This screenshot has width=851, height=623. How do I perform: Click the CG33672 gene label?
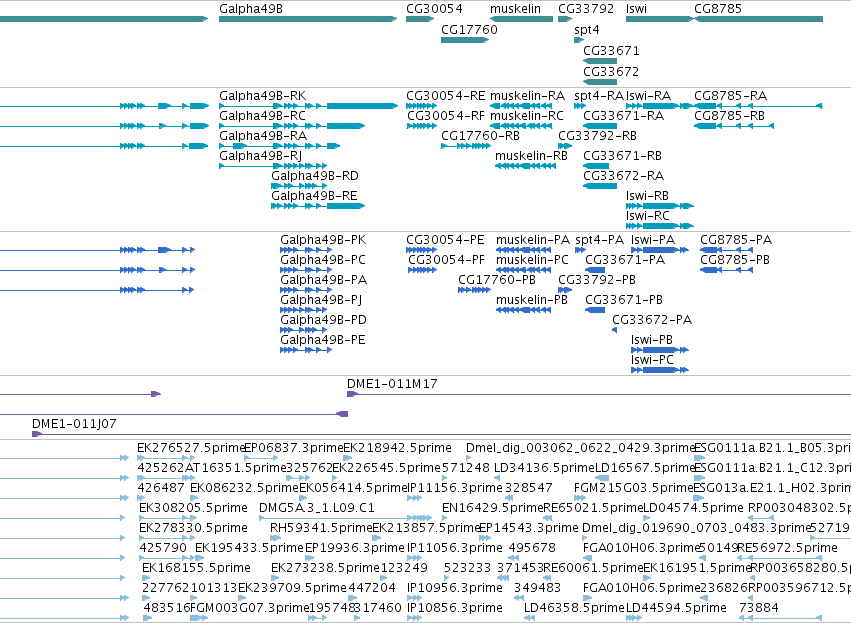(611, 71)
